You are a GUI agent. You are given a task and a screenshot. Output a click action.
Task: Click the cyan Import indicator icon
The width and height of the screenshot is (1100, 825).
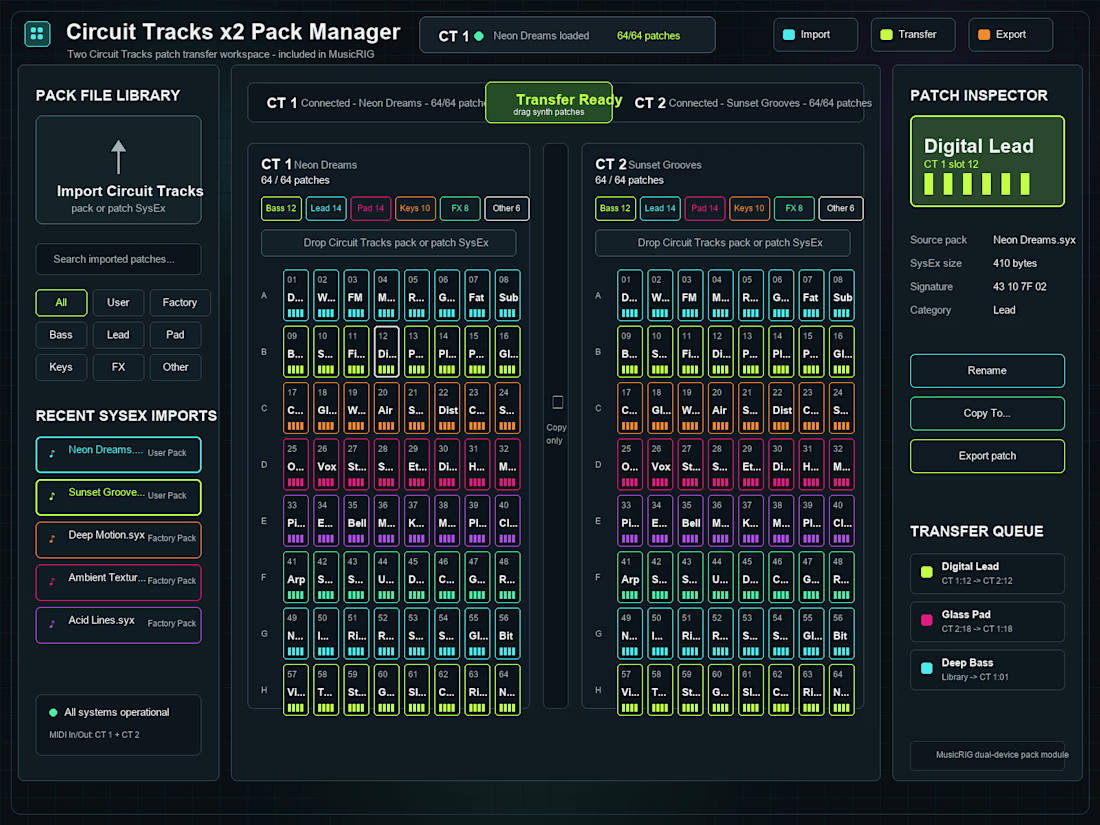pyautogui.click(x=789, y=34)
